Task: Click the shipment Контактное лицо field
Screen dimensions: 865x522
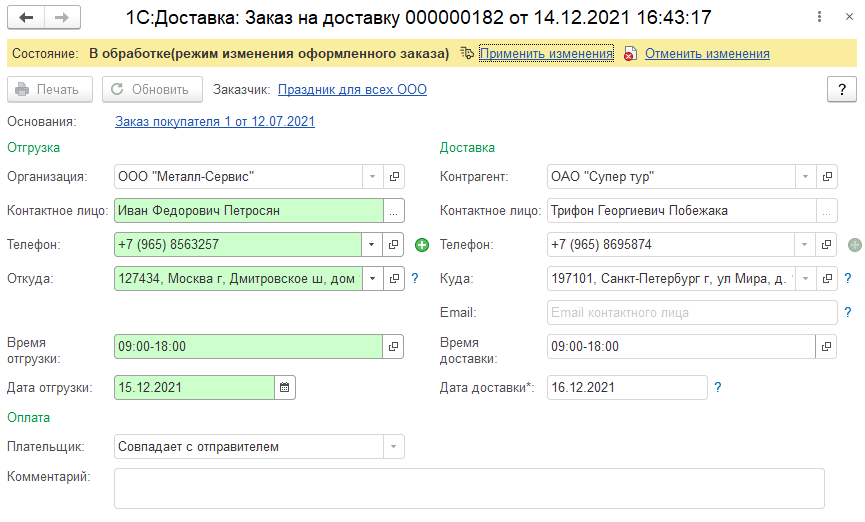Action: pos(249,211)
